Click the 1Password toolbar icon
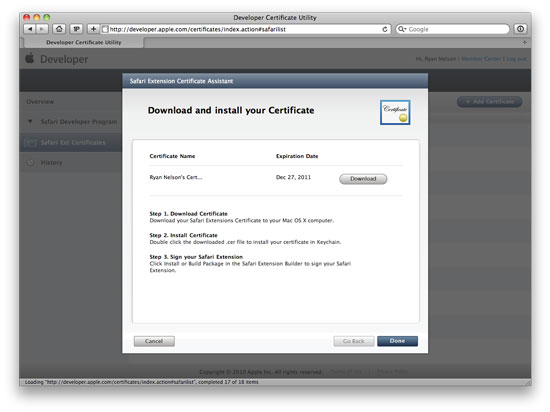550x412 pixels. 76,29
